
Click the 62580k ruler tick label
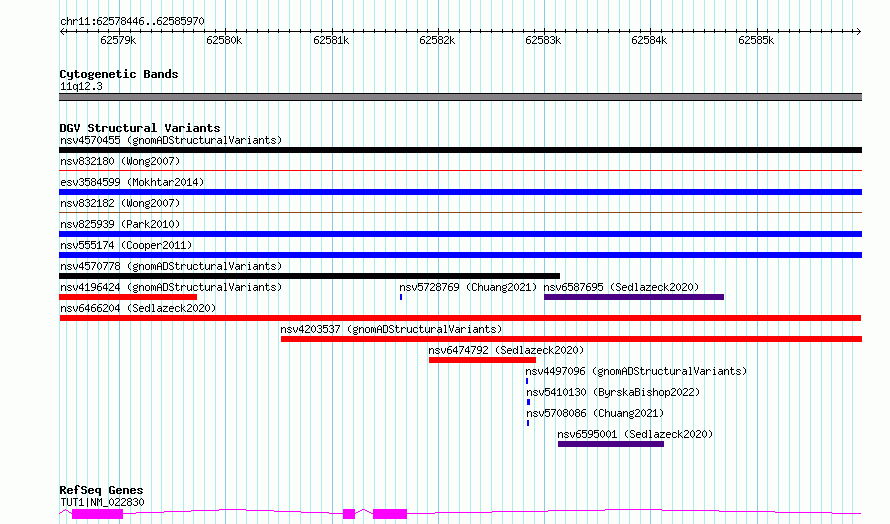tap(224, 40)
